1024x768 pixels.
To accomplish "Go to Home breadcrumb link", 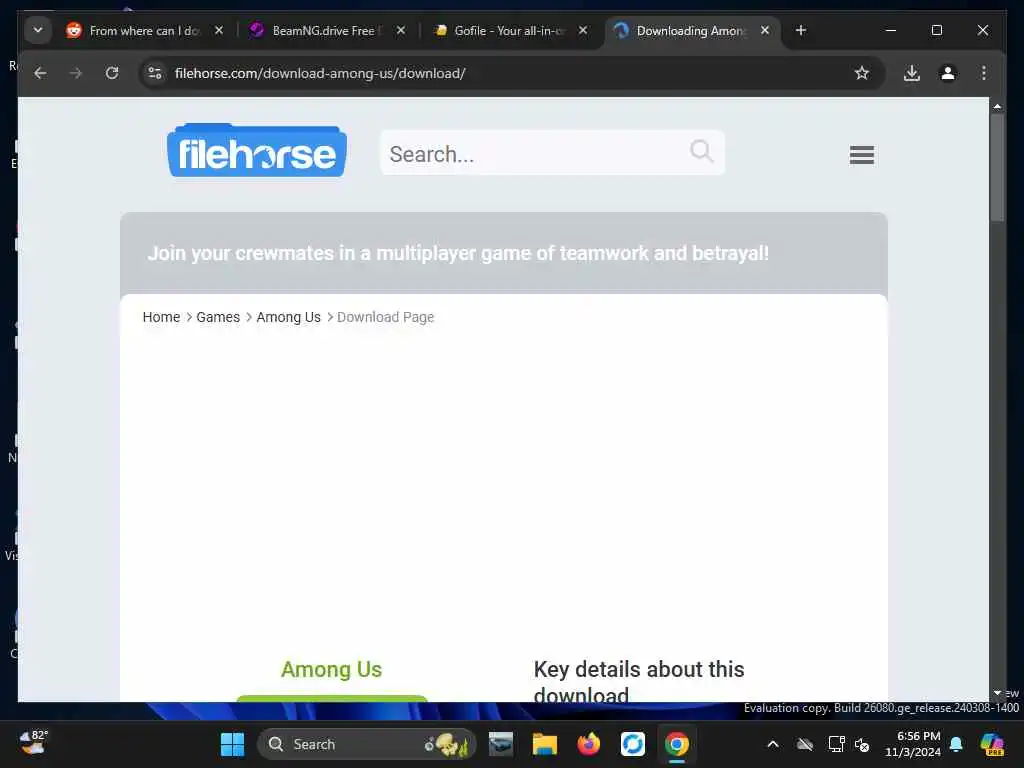I will pyautogui.click(x=161, y=317).
